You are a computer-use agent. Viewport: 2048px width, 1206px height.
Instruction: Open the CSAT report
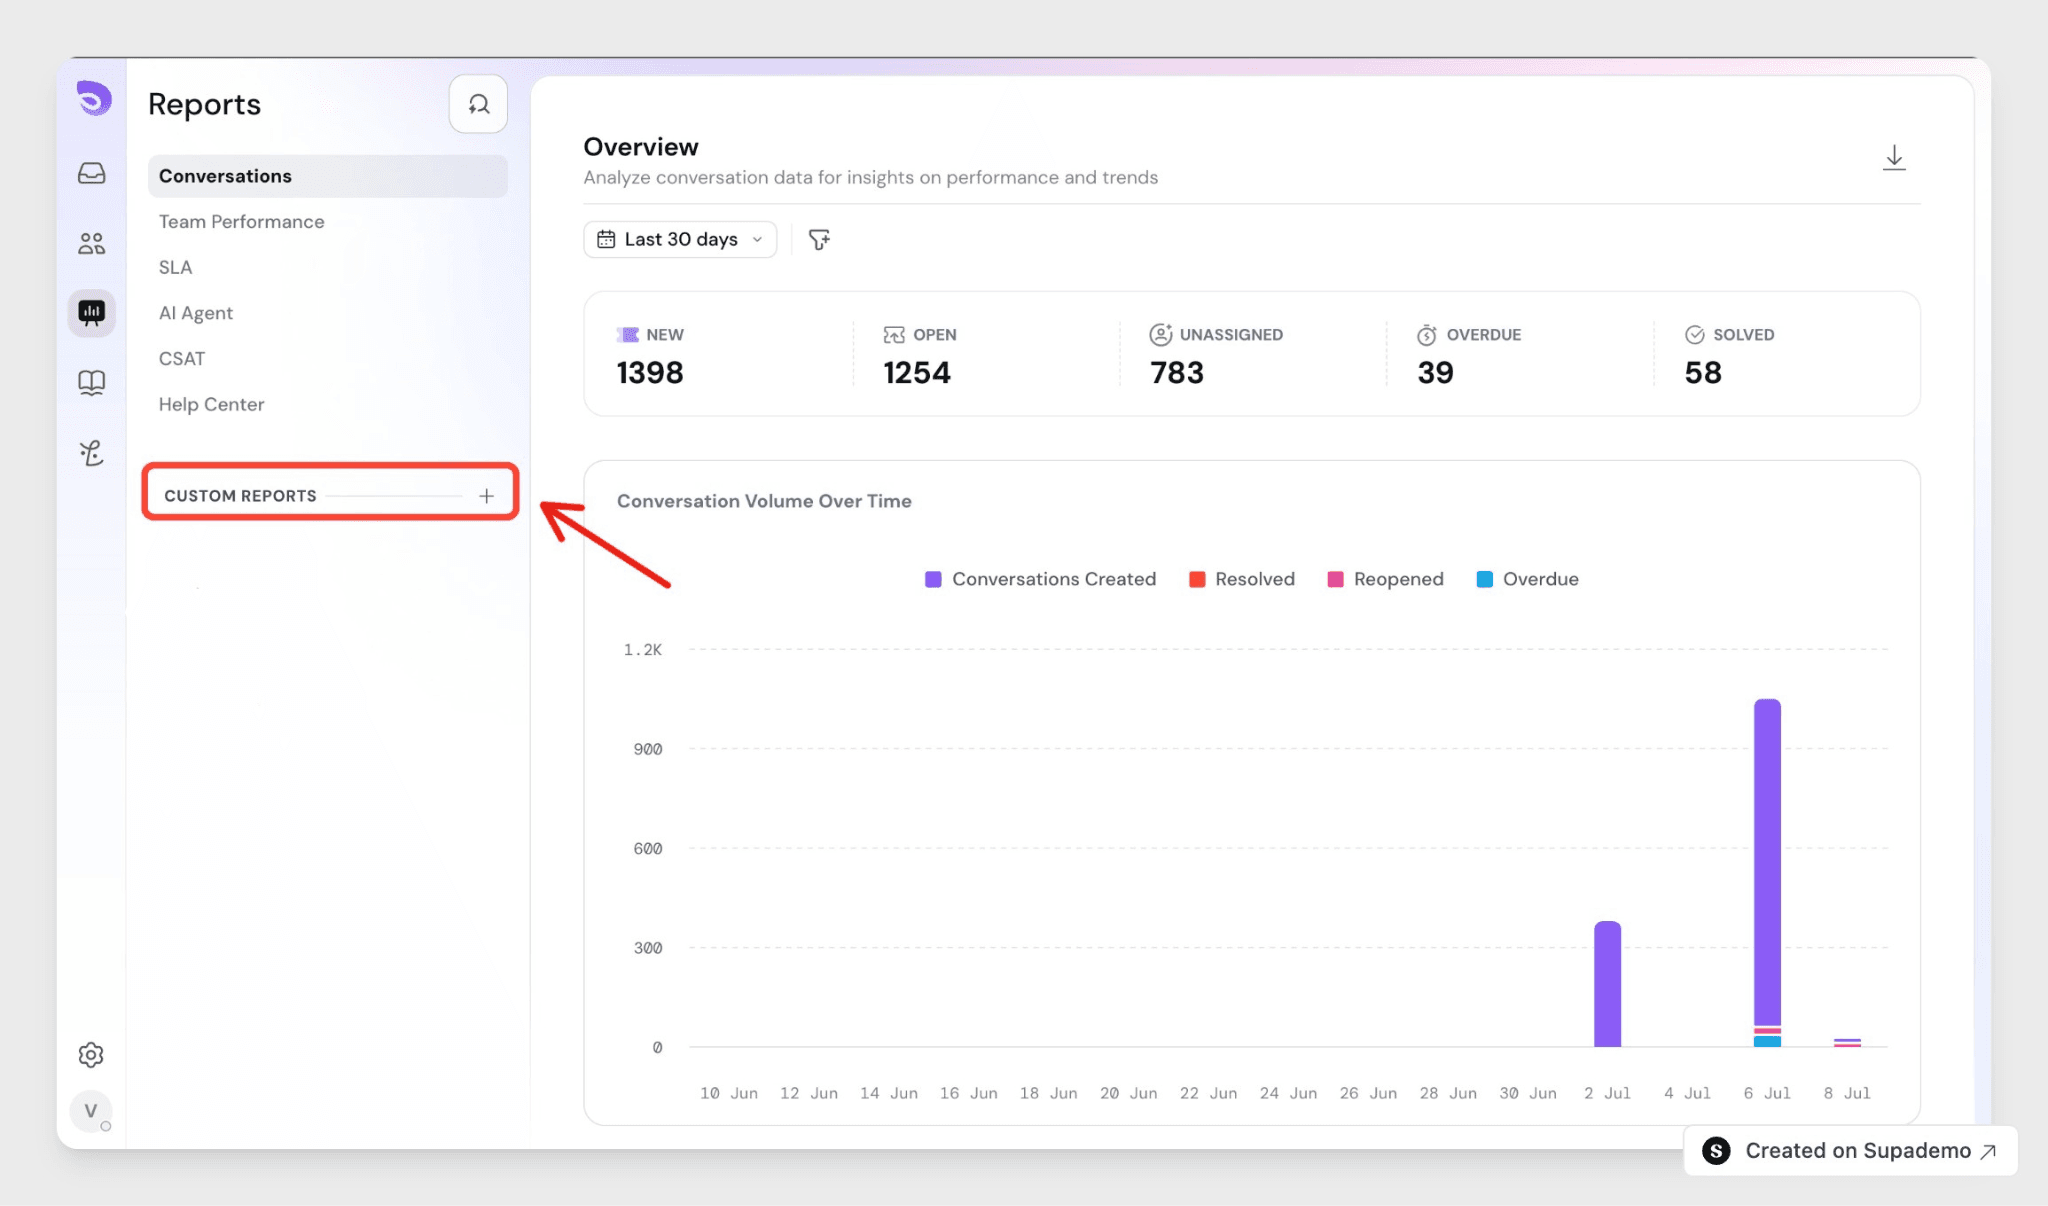(x=182, y=359)
